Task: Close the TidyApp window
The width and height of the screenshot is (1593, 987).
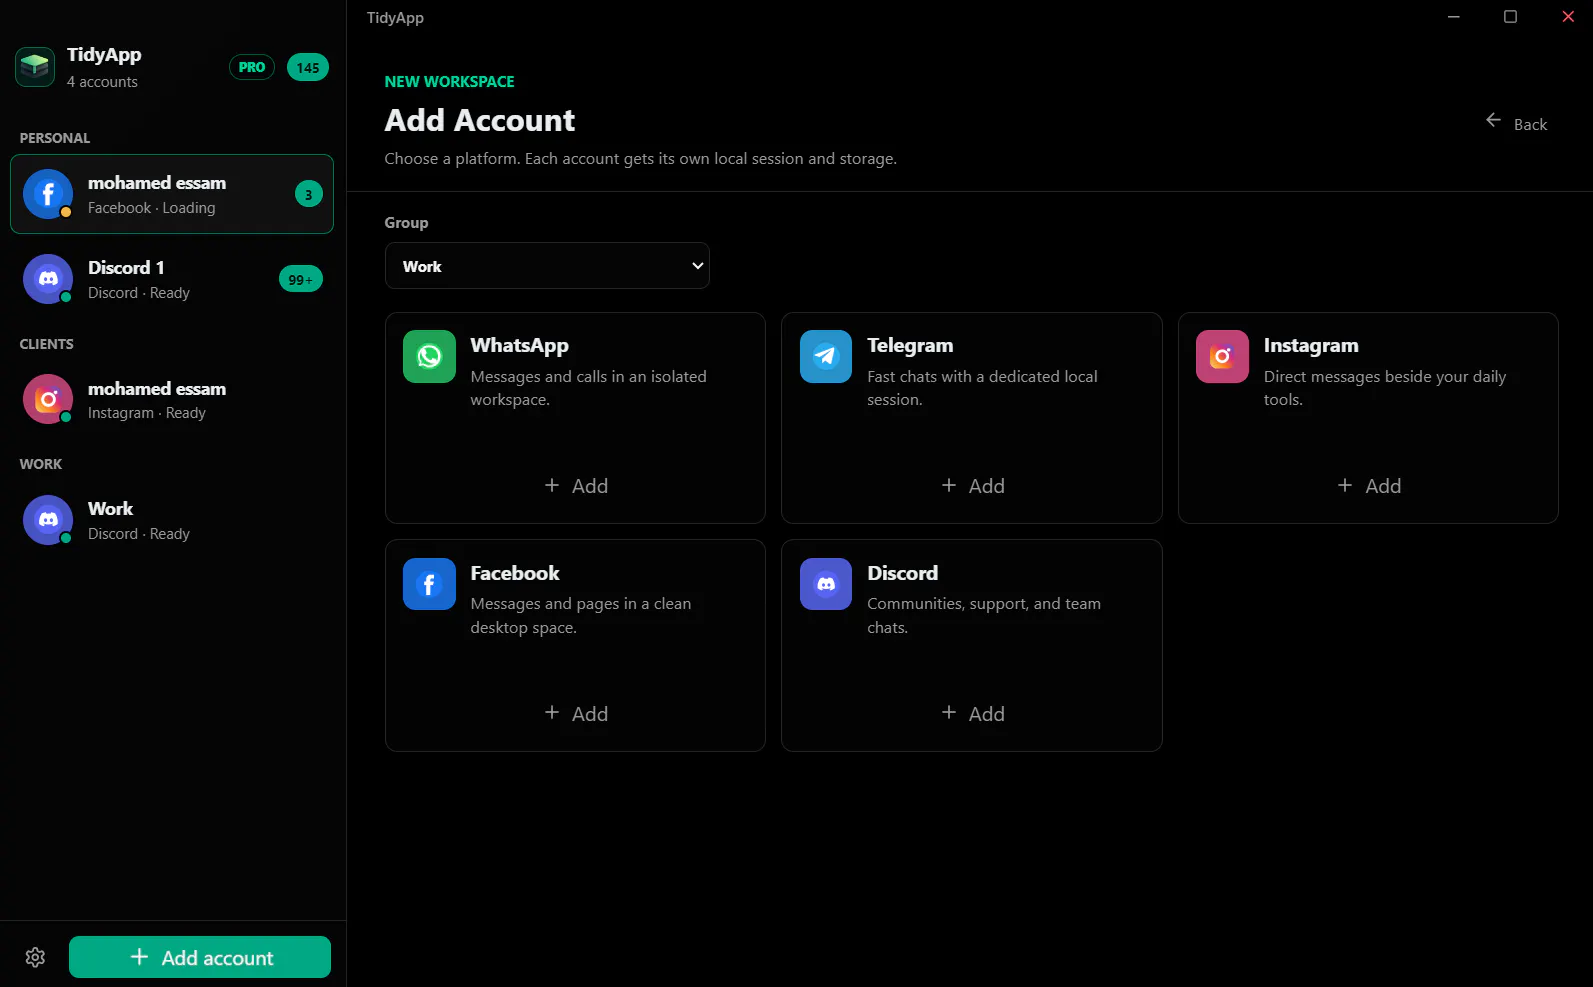Action: [x=1568, y=17]
